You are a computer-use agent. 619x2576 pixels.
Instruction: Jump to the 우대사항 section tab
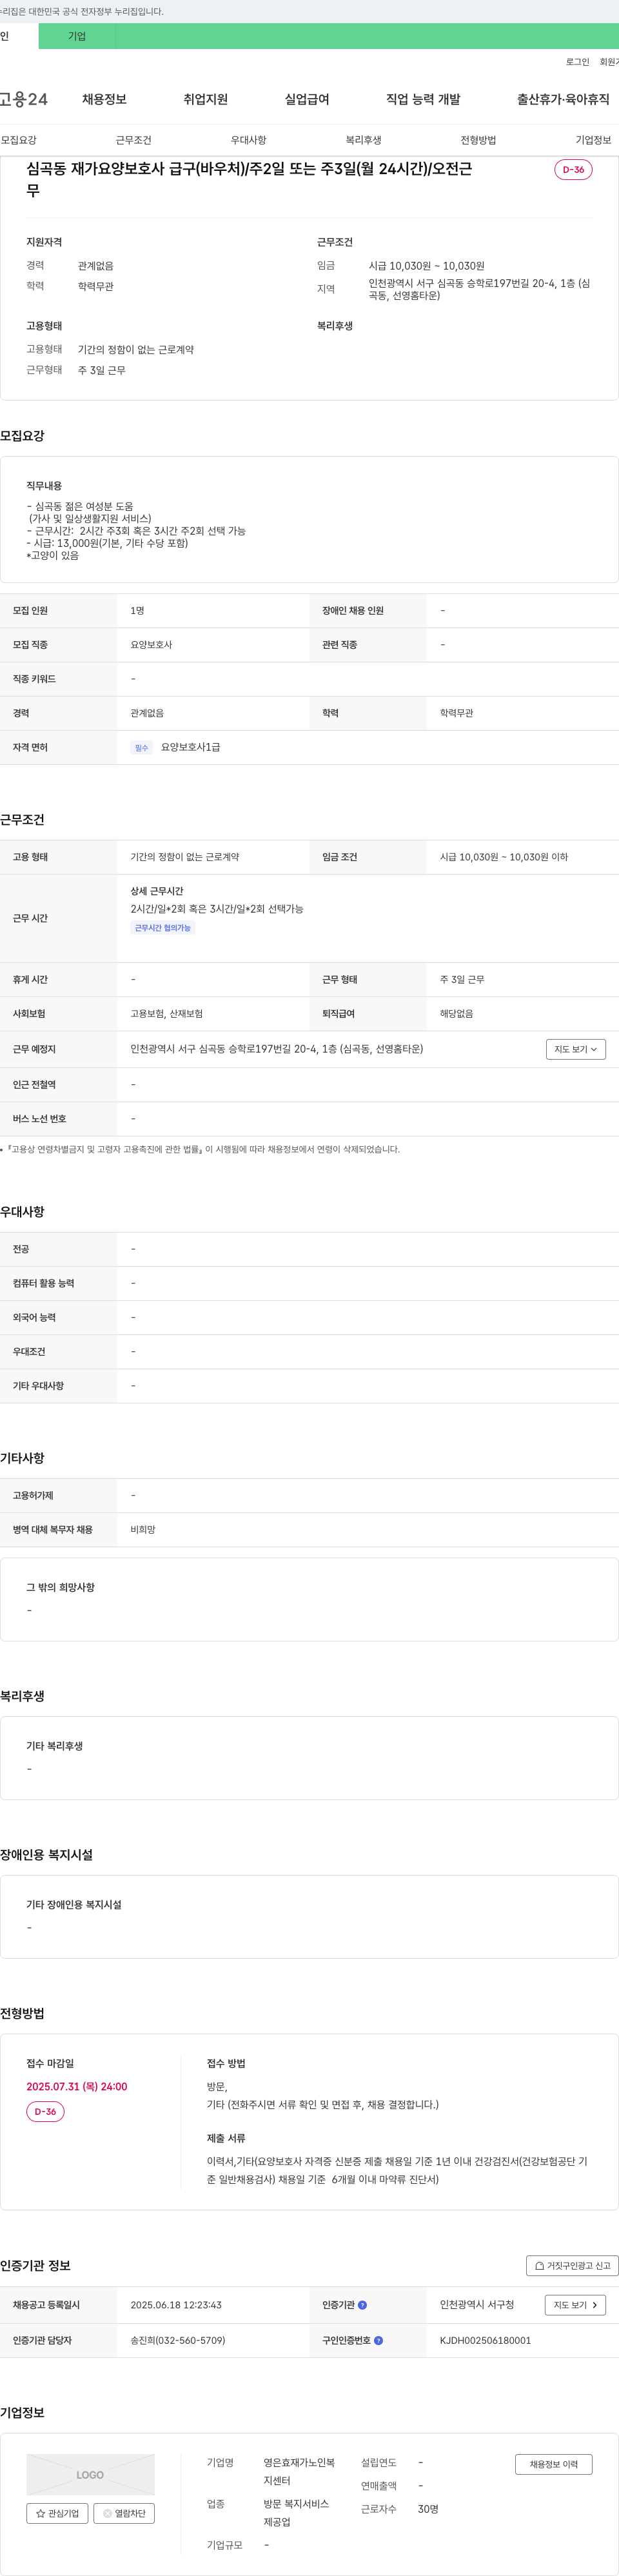[248, 140]
